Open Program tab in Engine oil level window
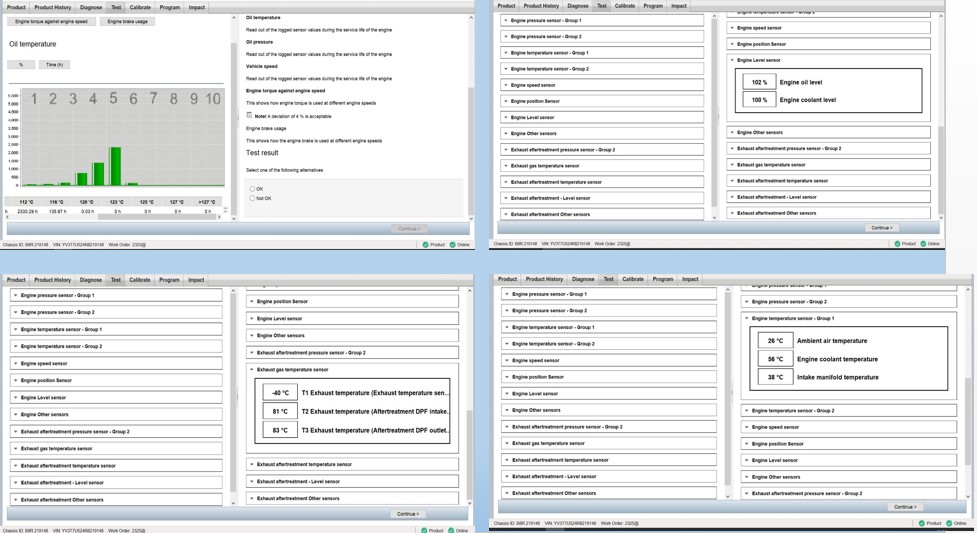 coord(653,6)
